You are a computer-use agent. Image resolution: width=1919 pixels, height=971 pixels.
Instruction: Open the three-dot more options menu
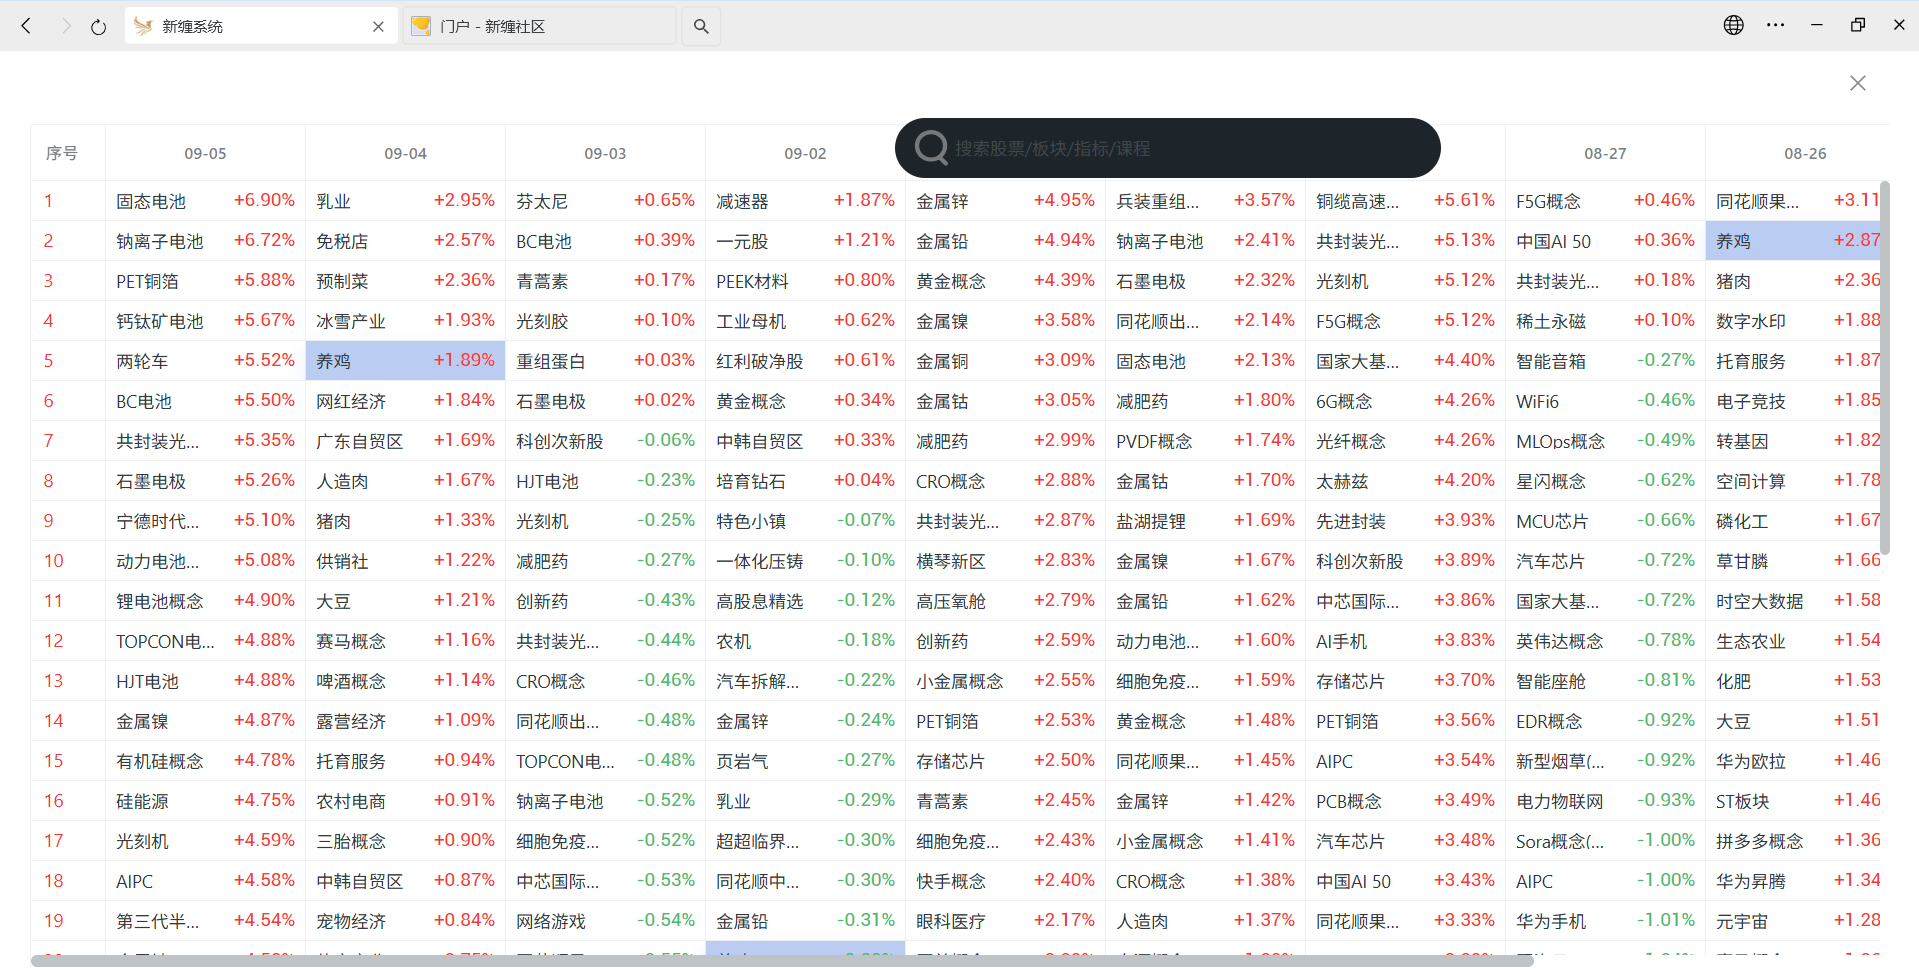1775,25
